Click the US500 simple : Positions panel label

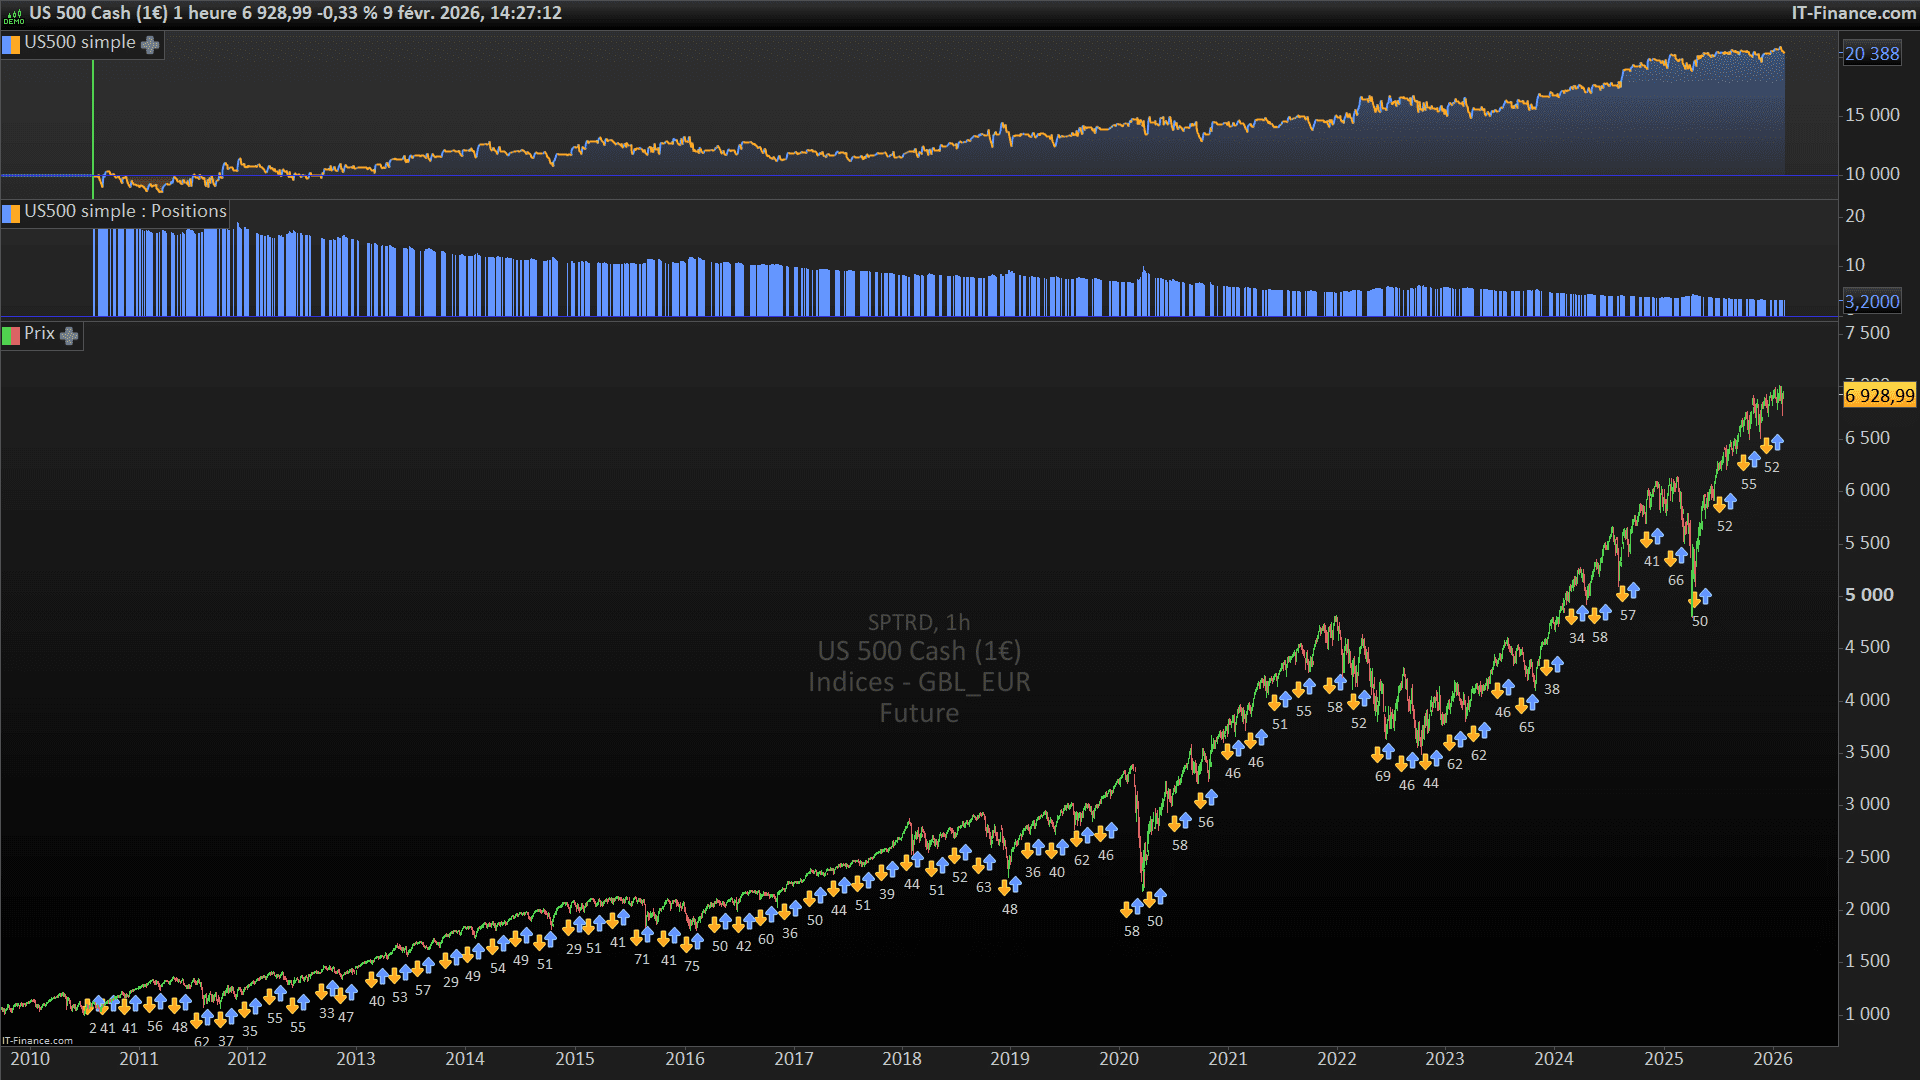click(125, 211)
